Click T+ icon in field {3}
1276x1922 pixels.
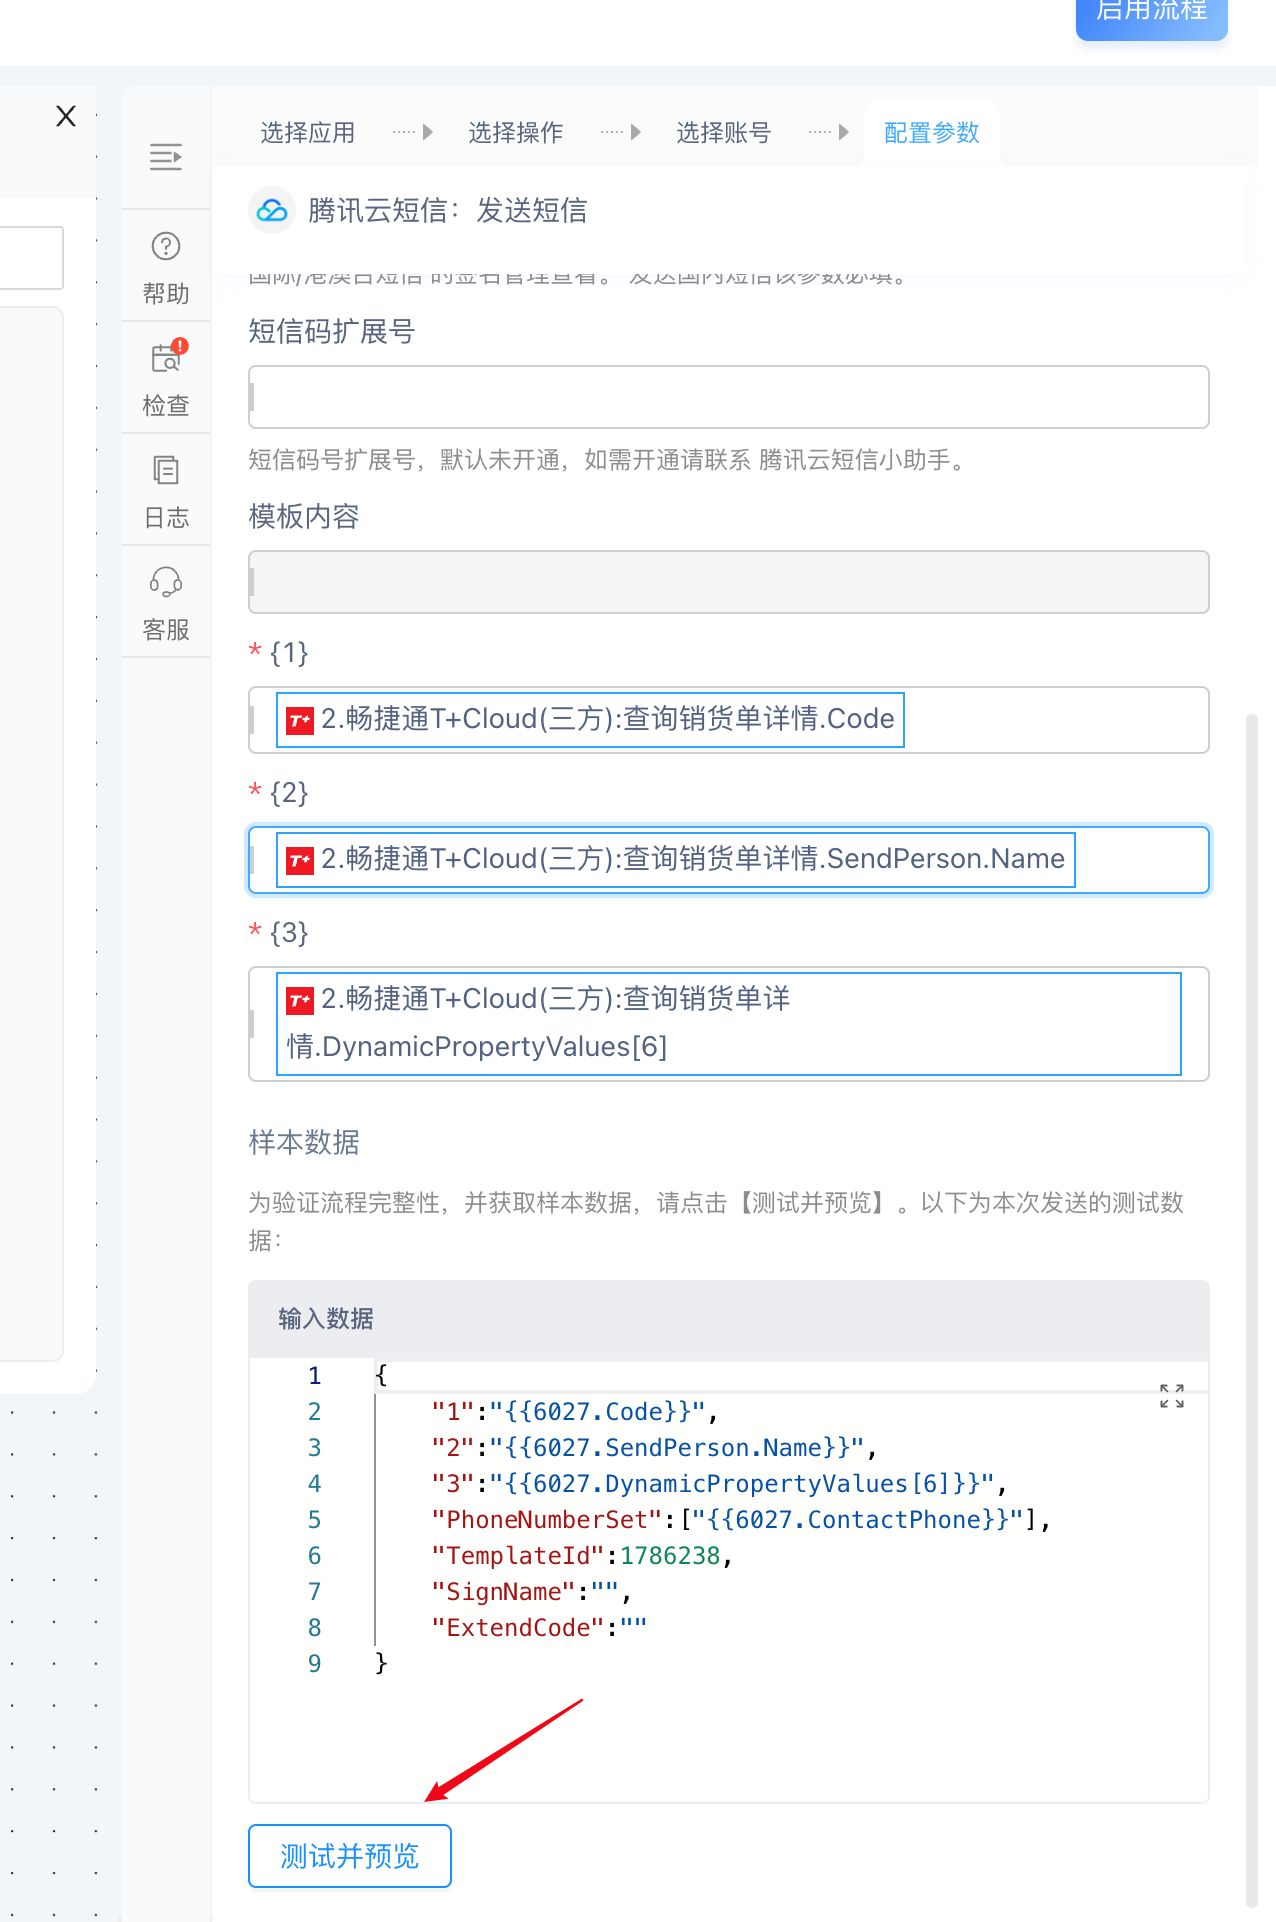pos(300,1000)
